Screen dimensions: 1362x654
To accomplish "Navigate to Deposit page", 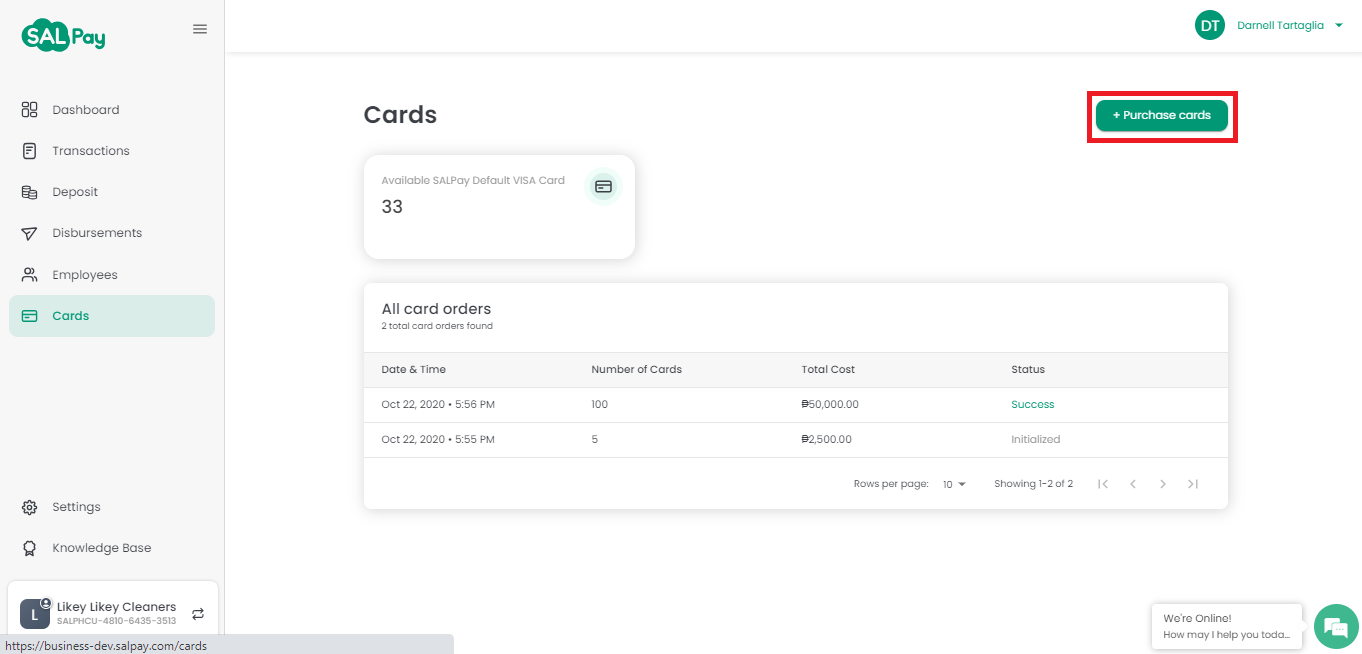I will pos(112,192).
